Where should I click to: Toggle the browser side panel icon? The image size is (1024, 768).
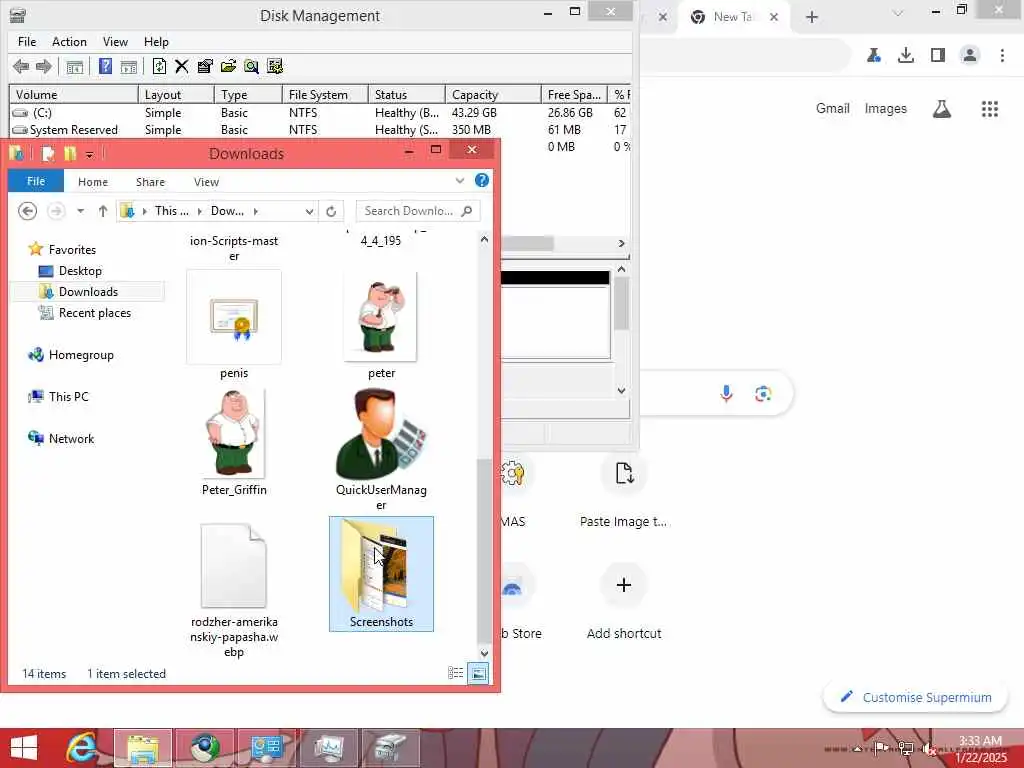click(938, 55)
